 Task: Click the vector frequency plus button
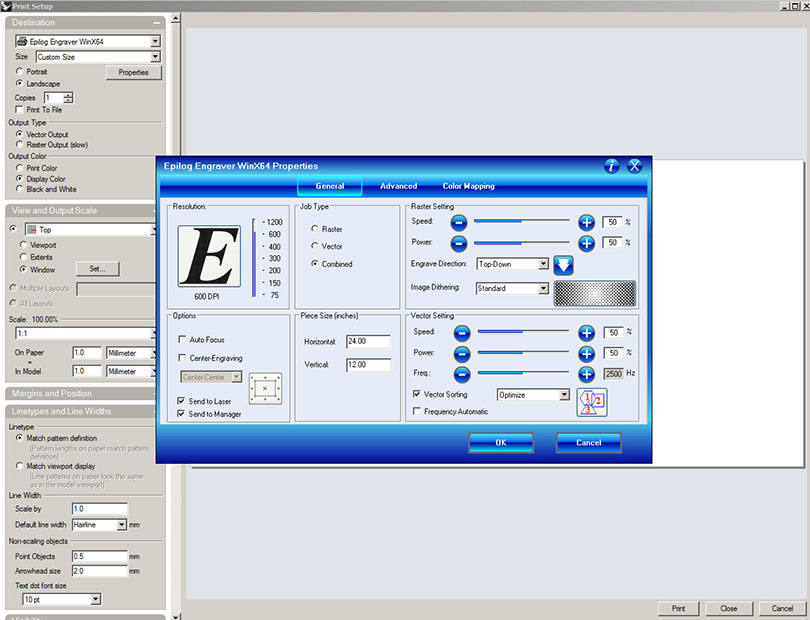pos(586,375)
